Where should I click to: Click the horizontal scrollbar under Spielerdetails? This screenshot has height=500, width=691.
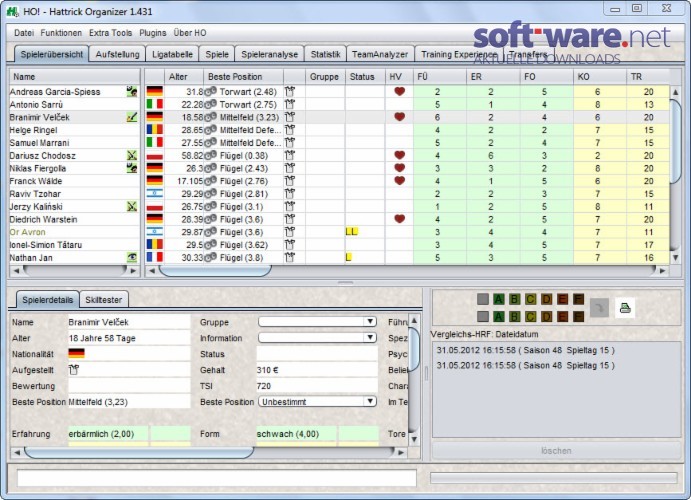click(139, 452)
